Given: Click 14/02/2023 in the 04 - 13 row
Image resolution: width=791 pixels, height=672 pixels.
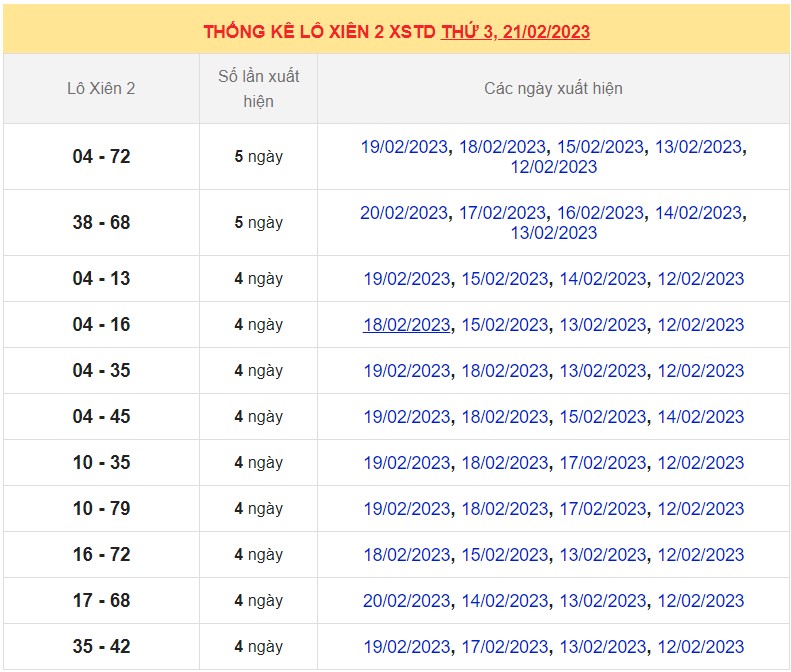Looking at the screenshot, I should coord(603,279).
